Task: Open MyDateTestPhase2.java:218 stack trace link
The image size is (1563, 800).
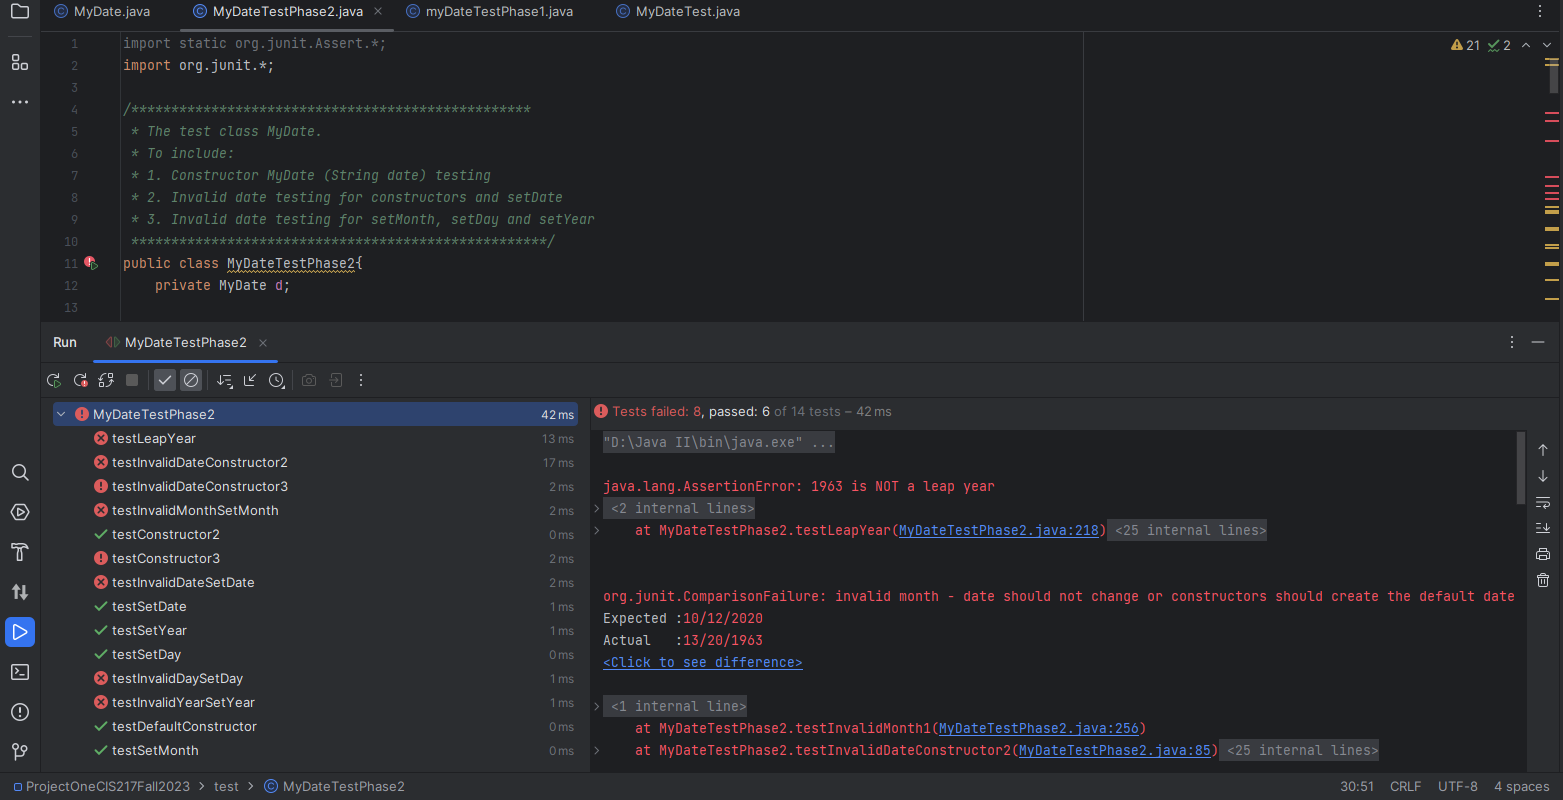Action: point(998,530)
